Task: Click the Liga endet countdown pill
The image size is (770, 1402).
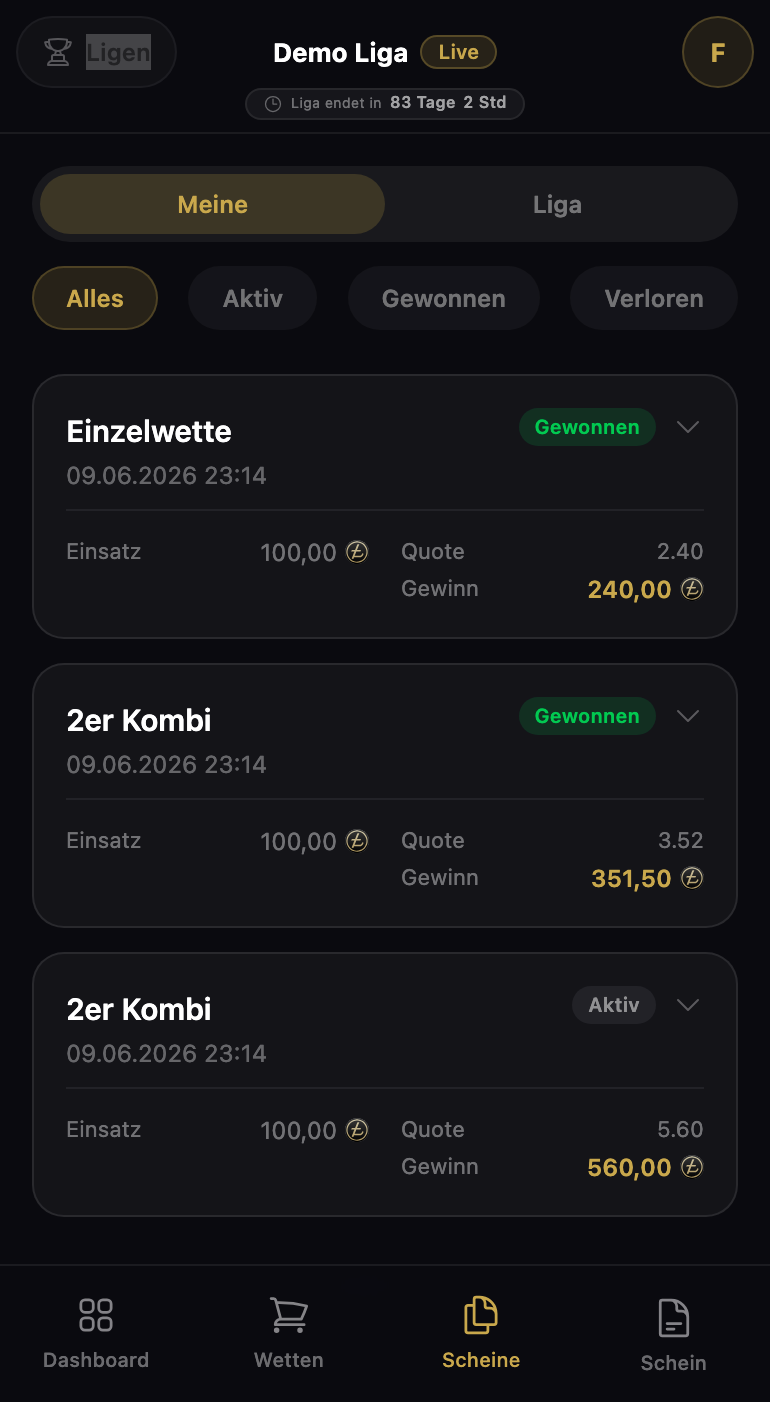Action: coord(385,103)
